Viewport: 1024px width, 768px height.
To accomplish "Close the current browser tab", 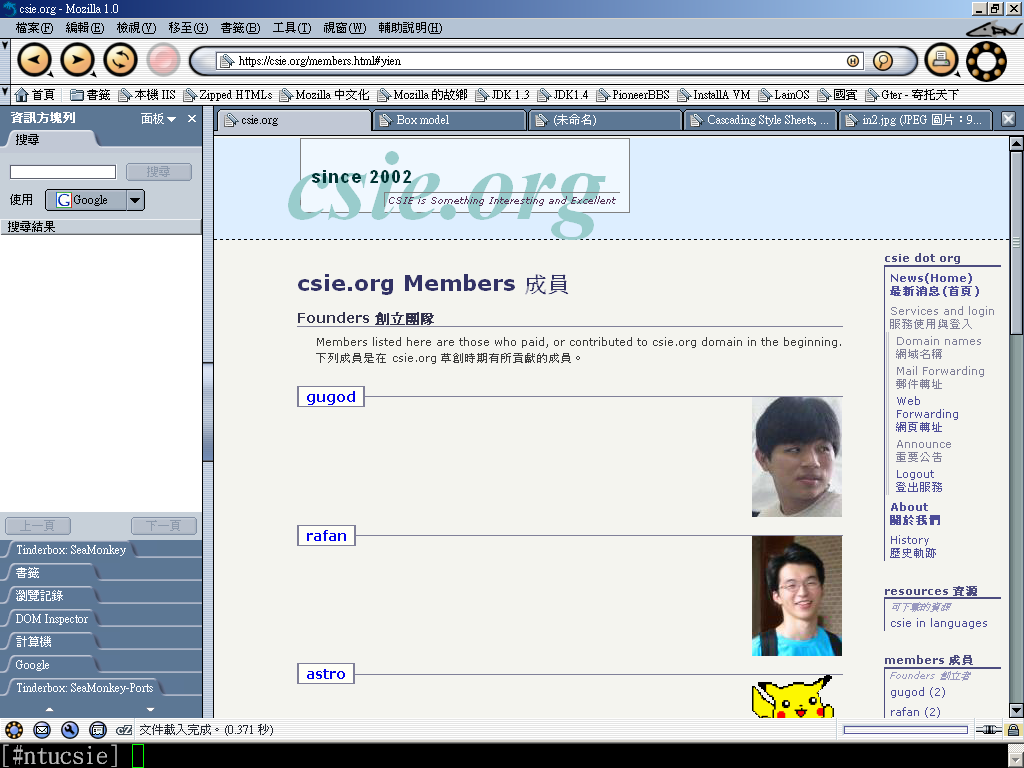I will 1008,119.
